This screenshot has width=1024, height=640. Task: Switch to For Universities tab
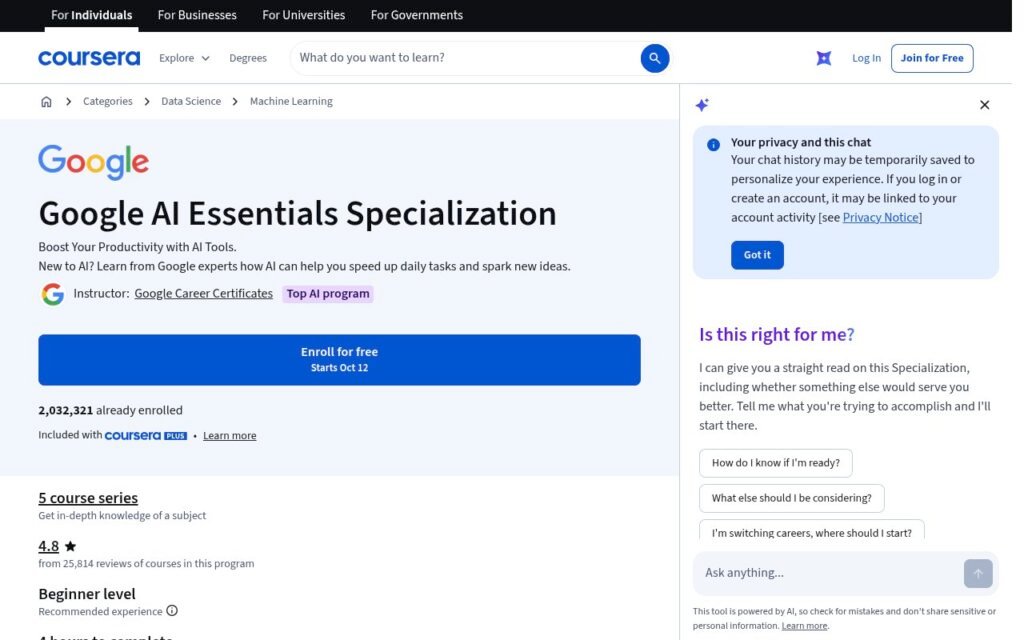point(304,15)
